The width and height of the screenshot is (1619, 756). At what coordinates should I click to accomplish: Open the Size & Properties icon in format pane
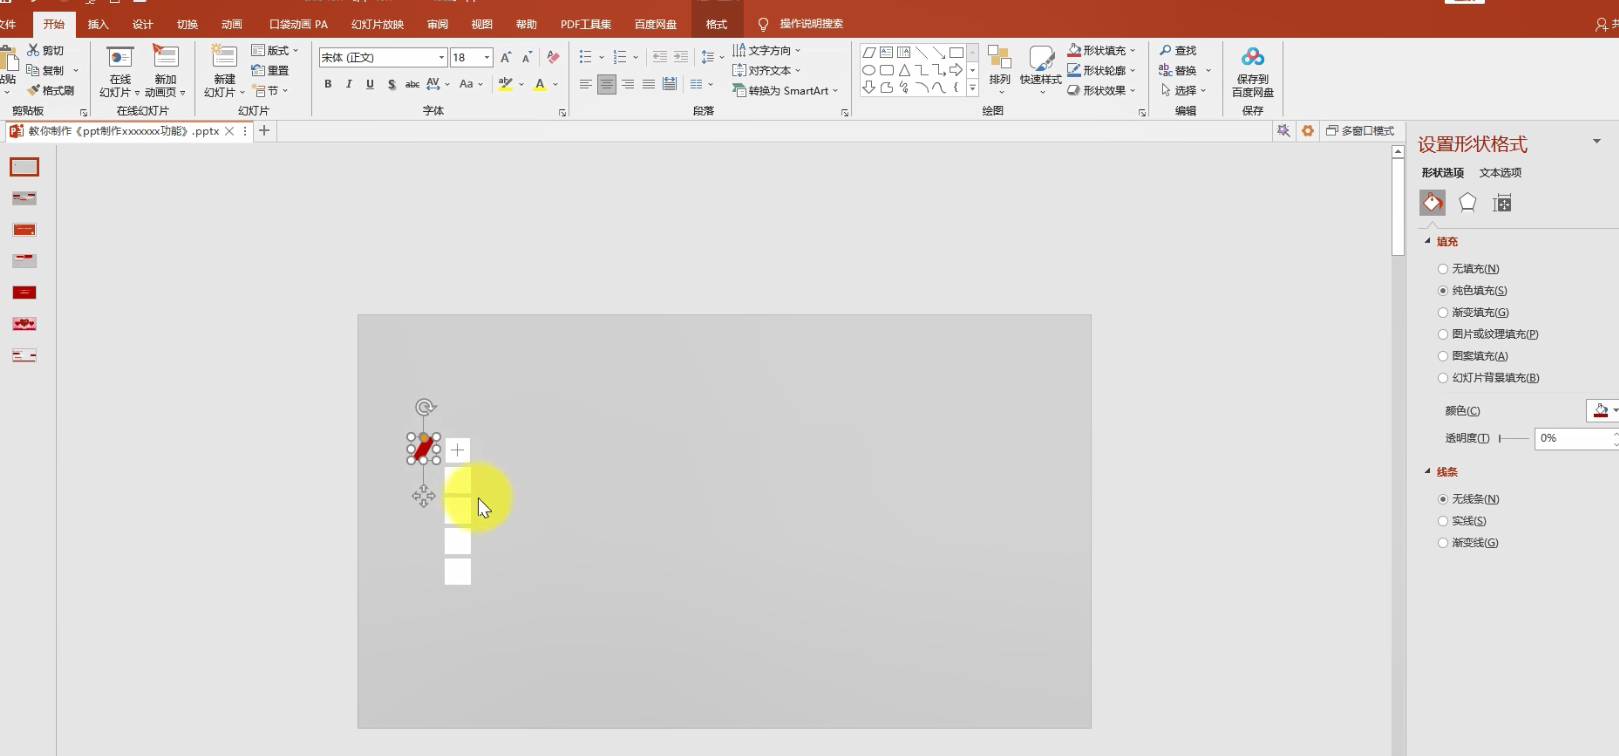pos(1502,203)
